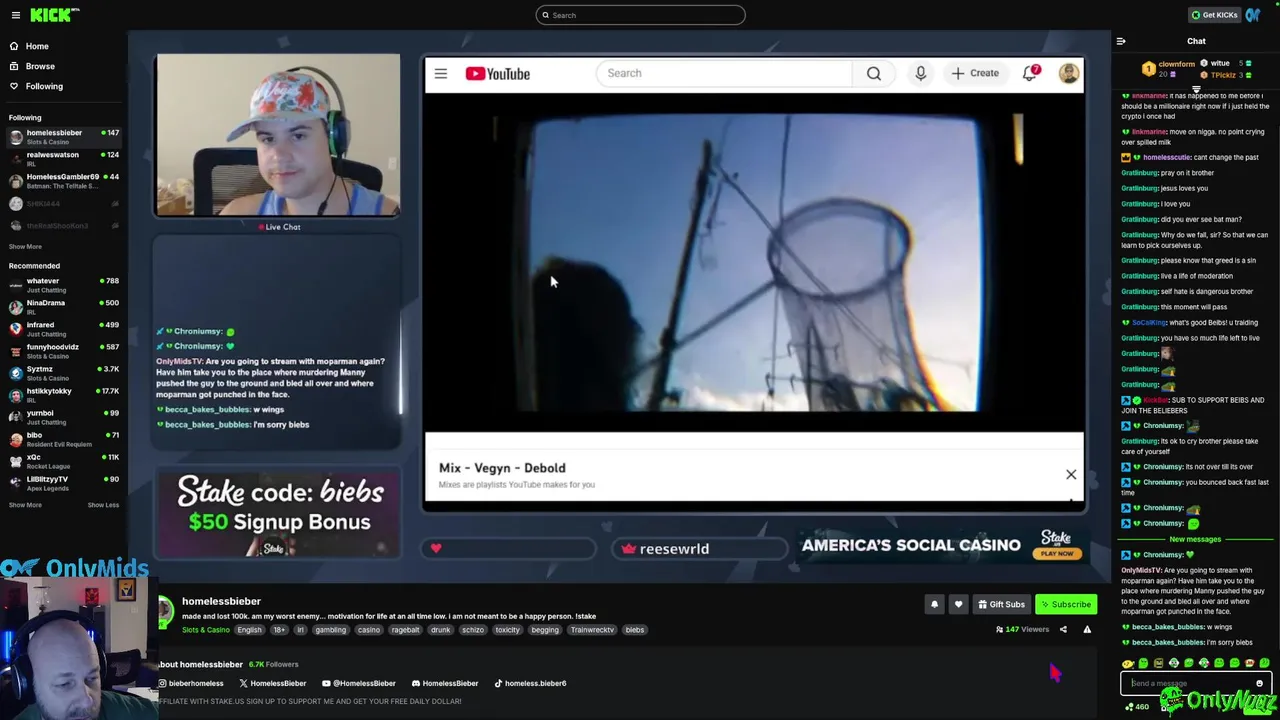Open YouTube notifications bell
Screen dimensions: 1280x720
coord(1030,73)
